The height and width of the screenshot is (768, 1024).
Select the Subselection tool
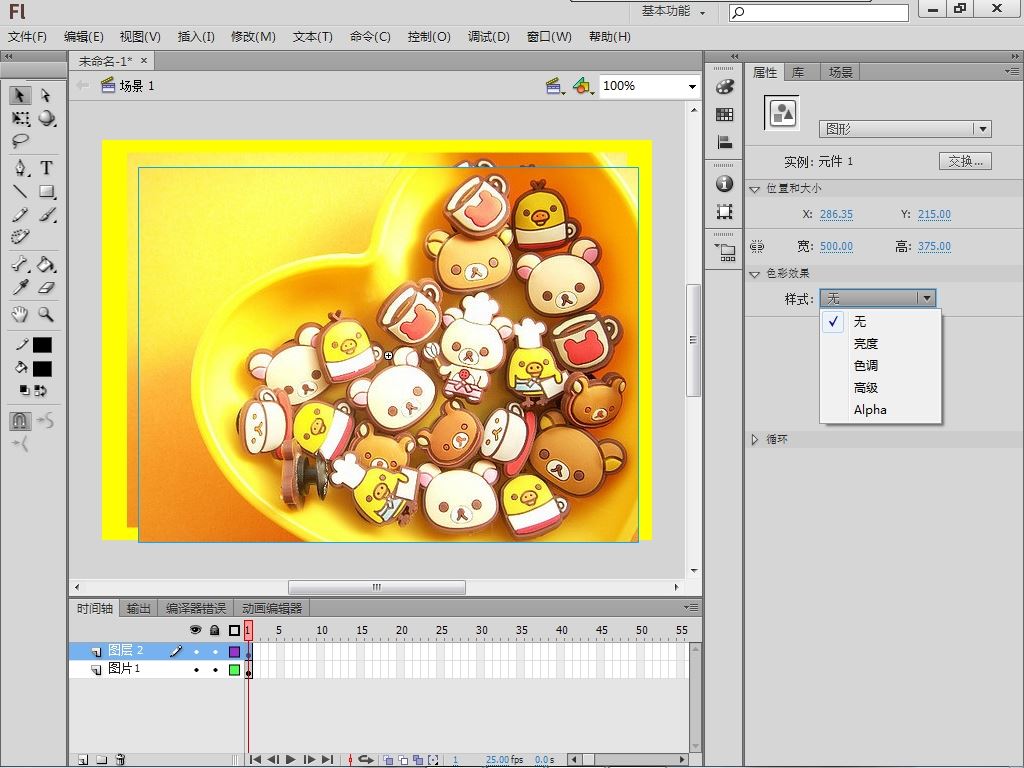(46, 95)
